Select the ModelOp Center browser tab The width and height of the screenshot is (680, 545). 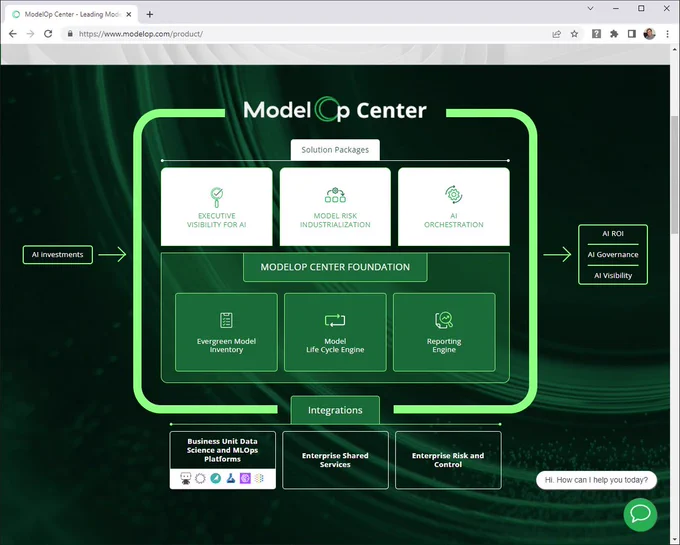(72, 14)
